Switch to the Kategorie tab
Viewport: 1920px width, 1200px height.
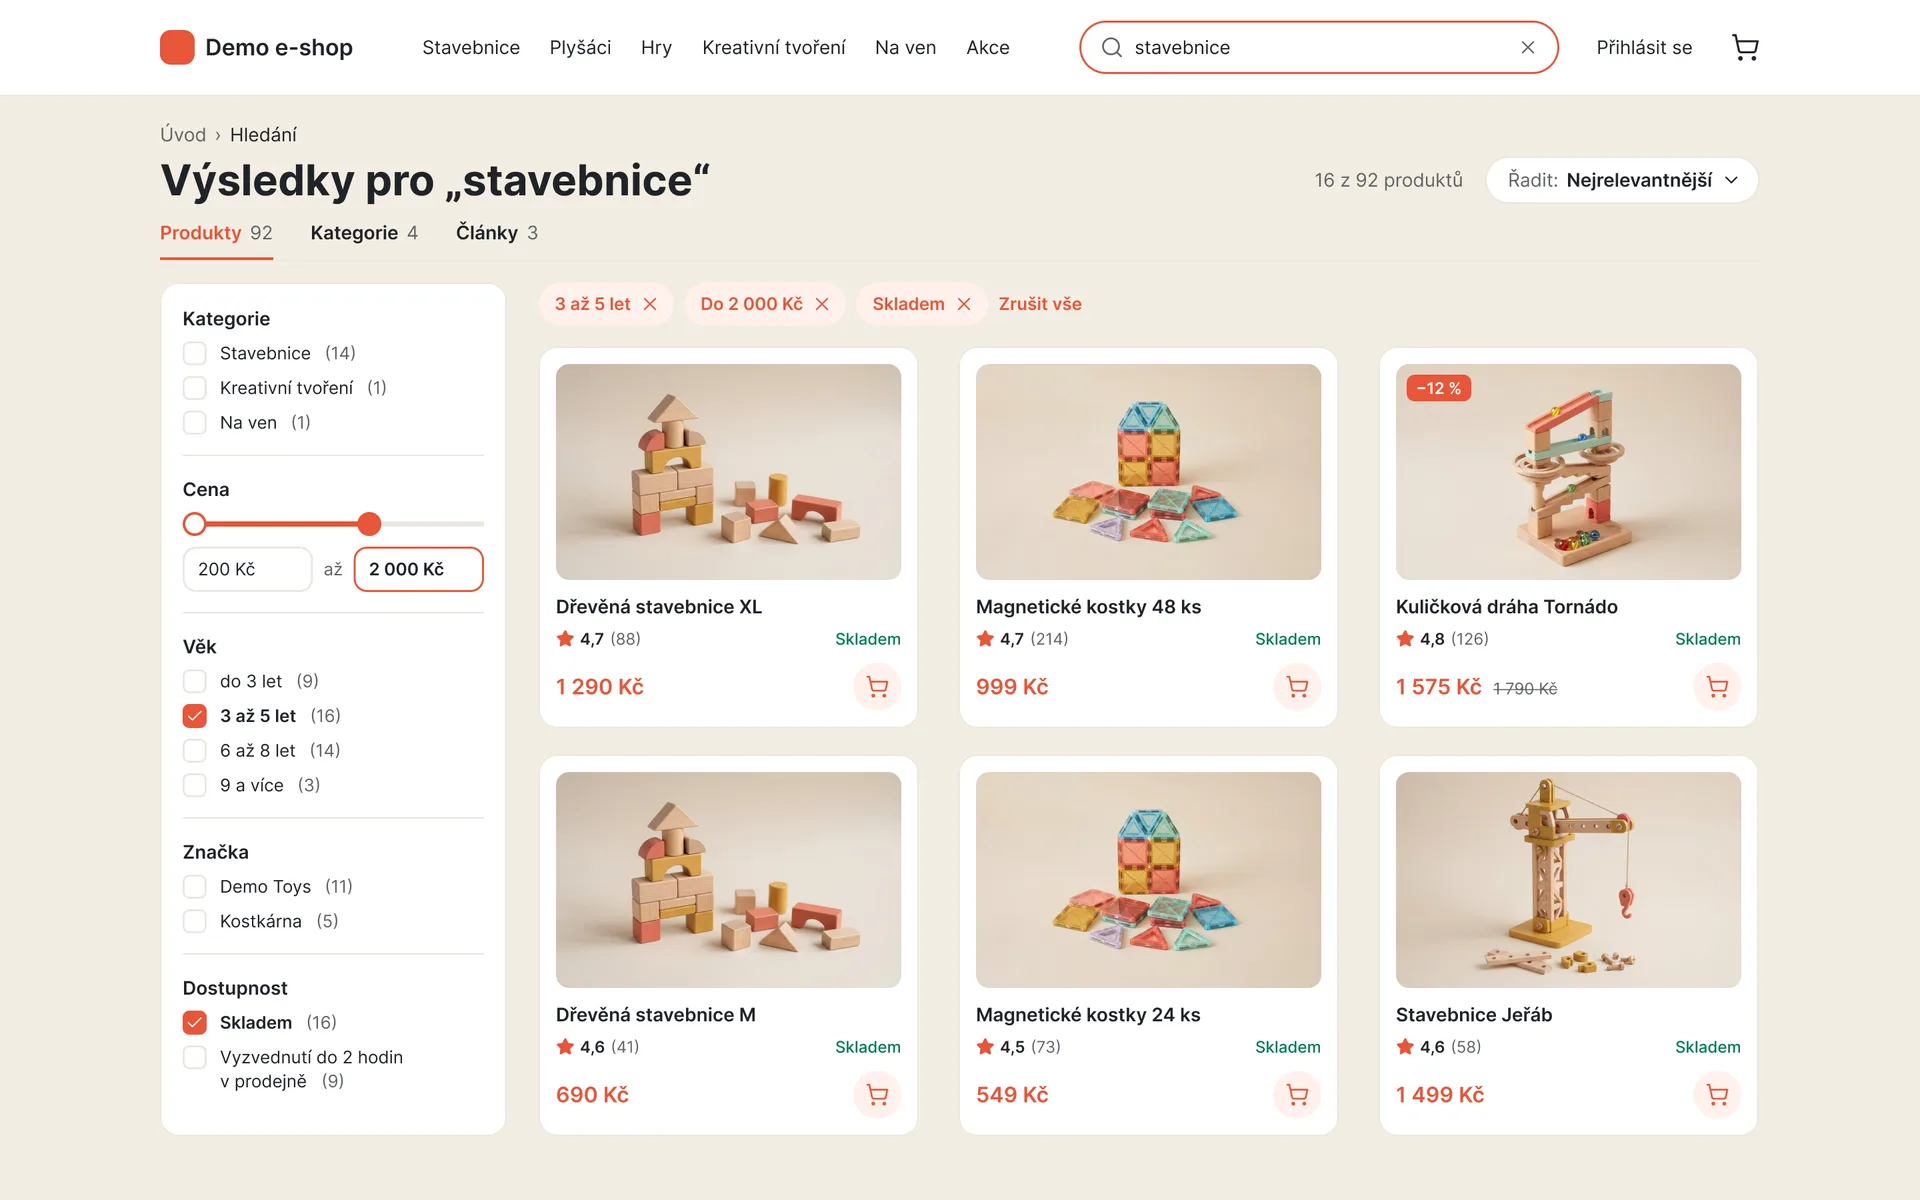pyautogui.click(x=364, y=233)
